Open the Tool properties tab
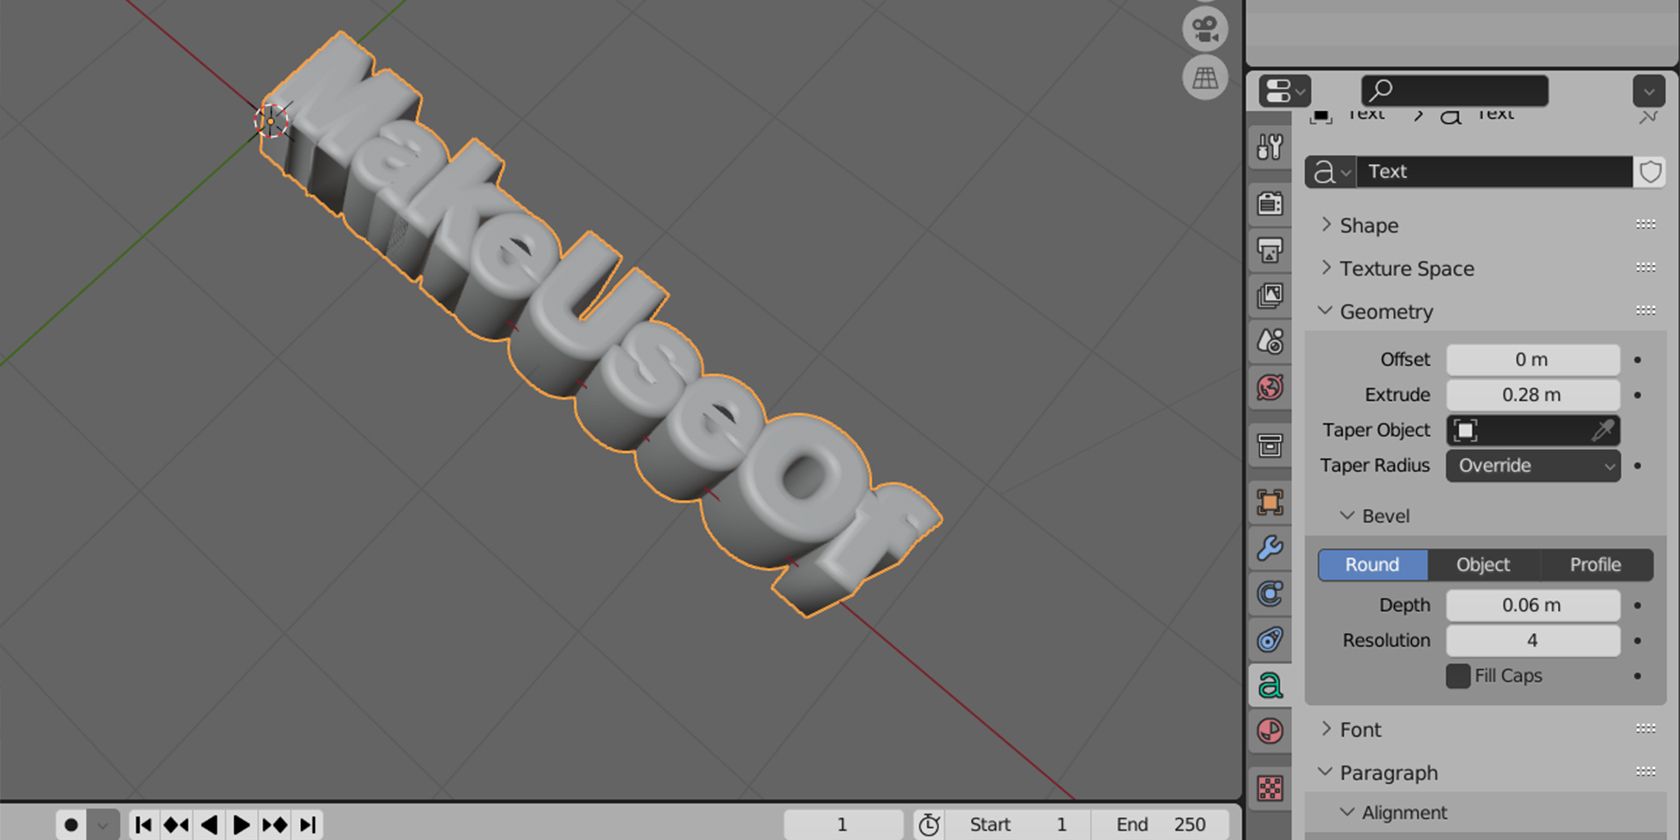The image size is (1680, 840). coord(1270,148)
